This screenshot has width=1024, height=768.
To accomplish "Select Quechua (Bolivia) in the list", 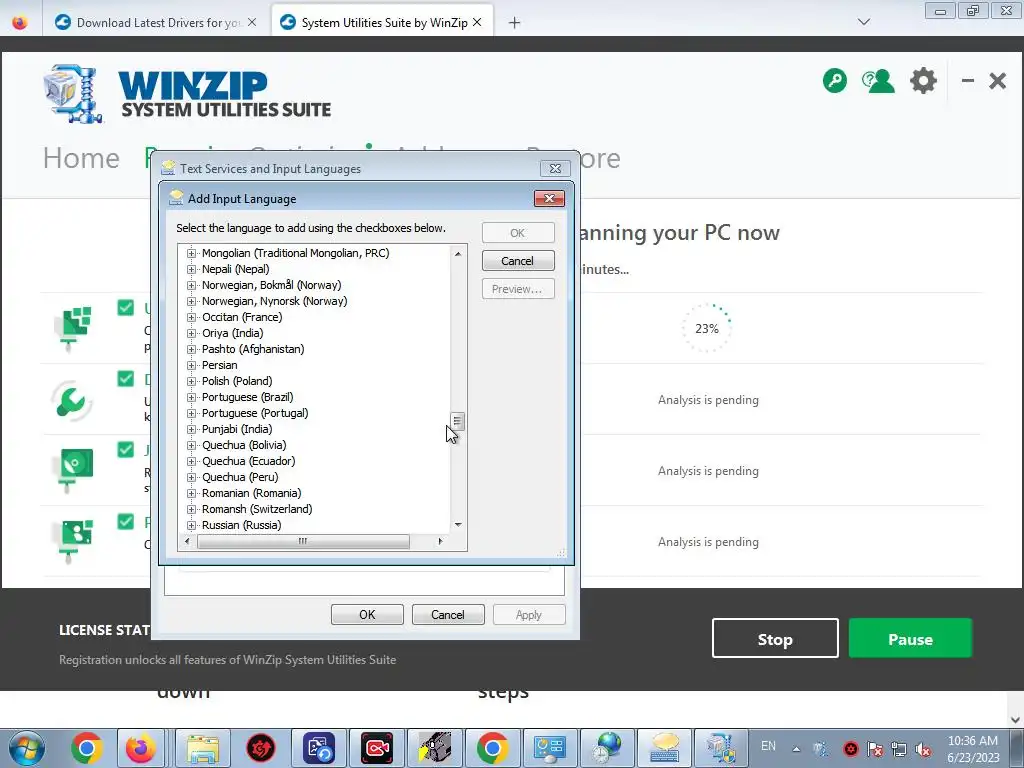I will pos(244,445).
